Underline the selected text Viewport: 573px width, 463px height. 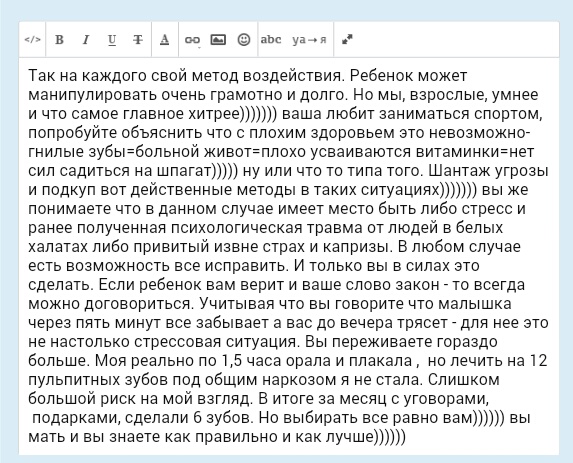112,39
